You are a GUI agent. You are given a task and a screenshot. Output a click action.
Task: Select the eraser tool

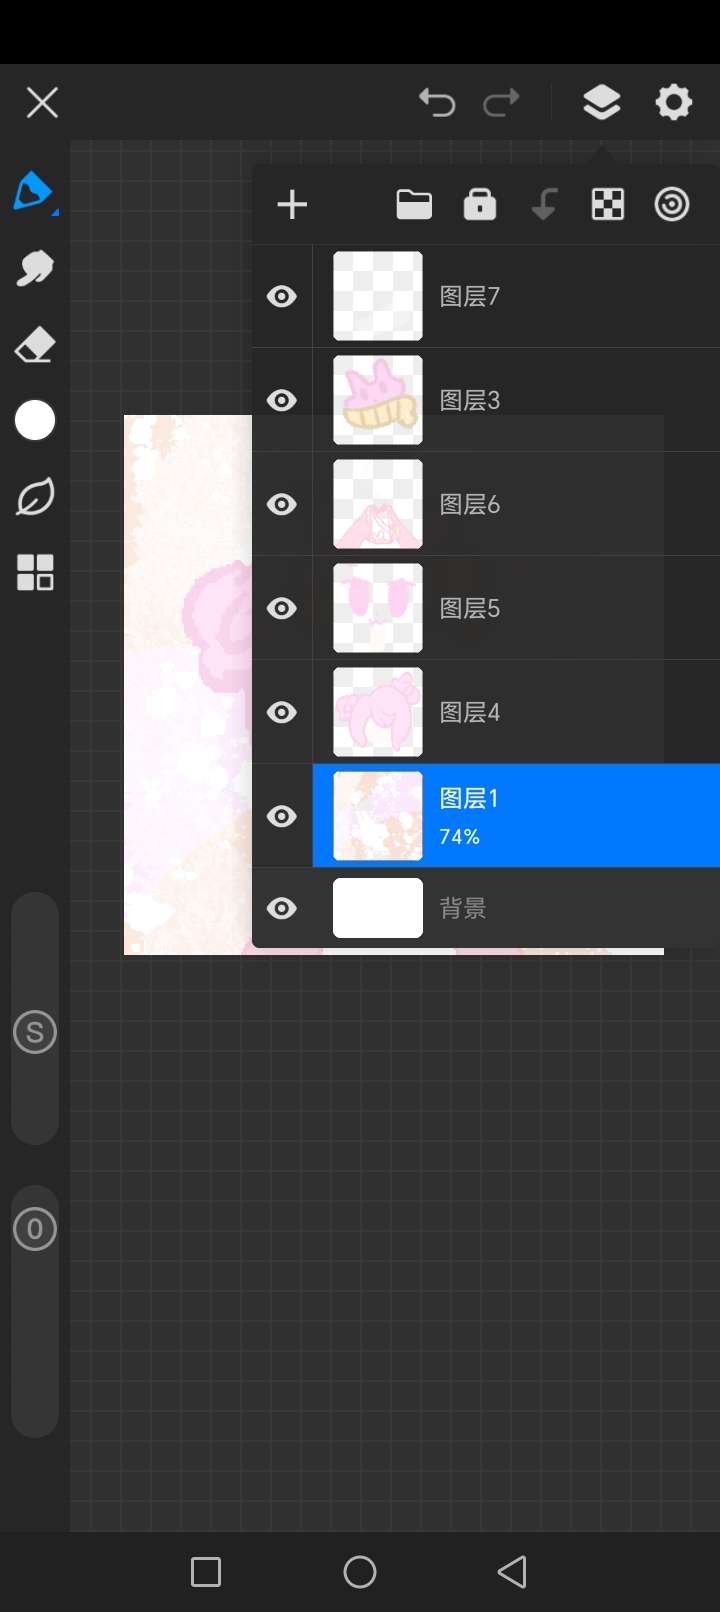[x=34, y=345]
